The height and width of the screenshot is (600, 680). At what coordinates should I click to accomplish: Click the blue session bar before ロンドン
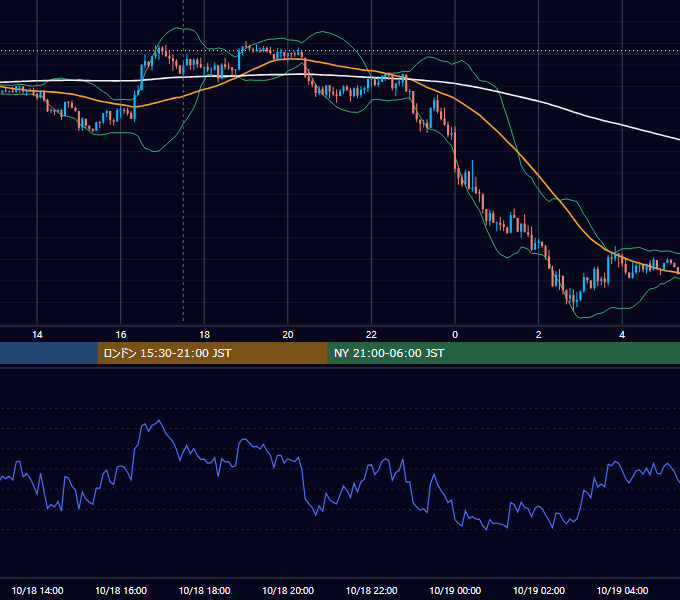click(x=49, y=353)
